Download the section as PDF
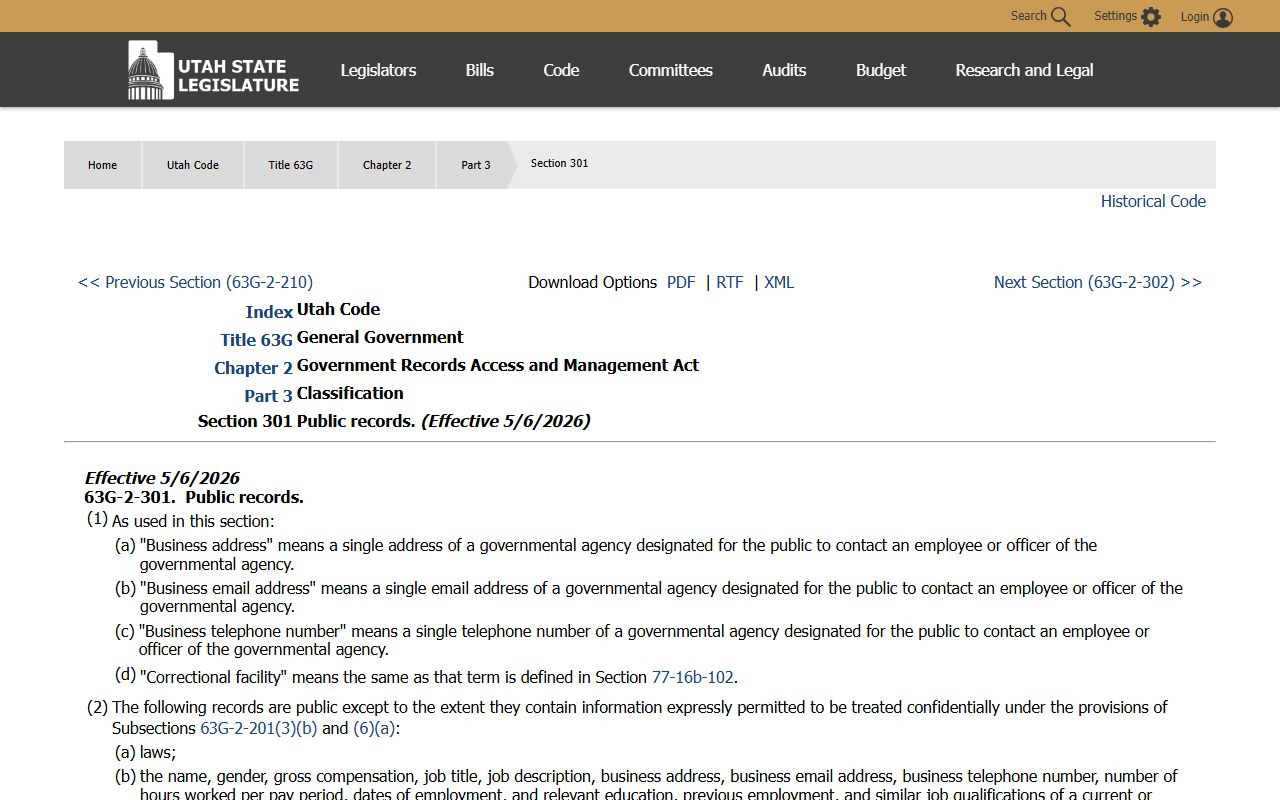The height and width of the screenshot is (800, 1280). click(x=681, y=282)
